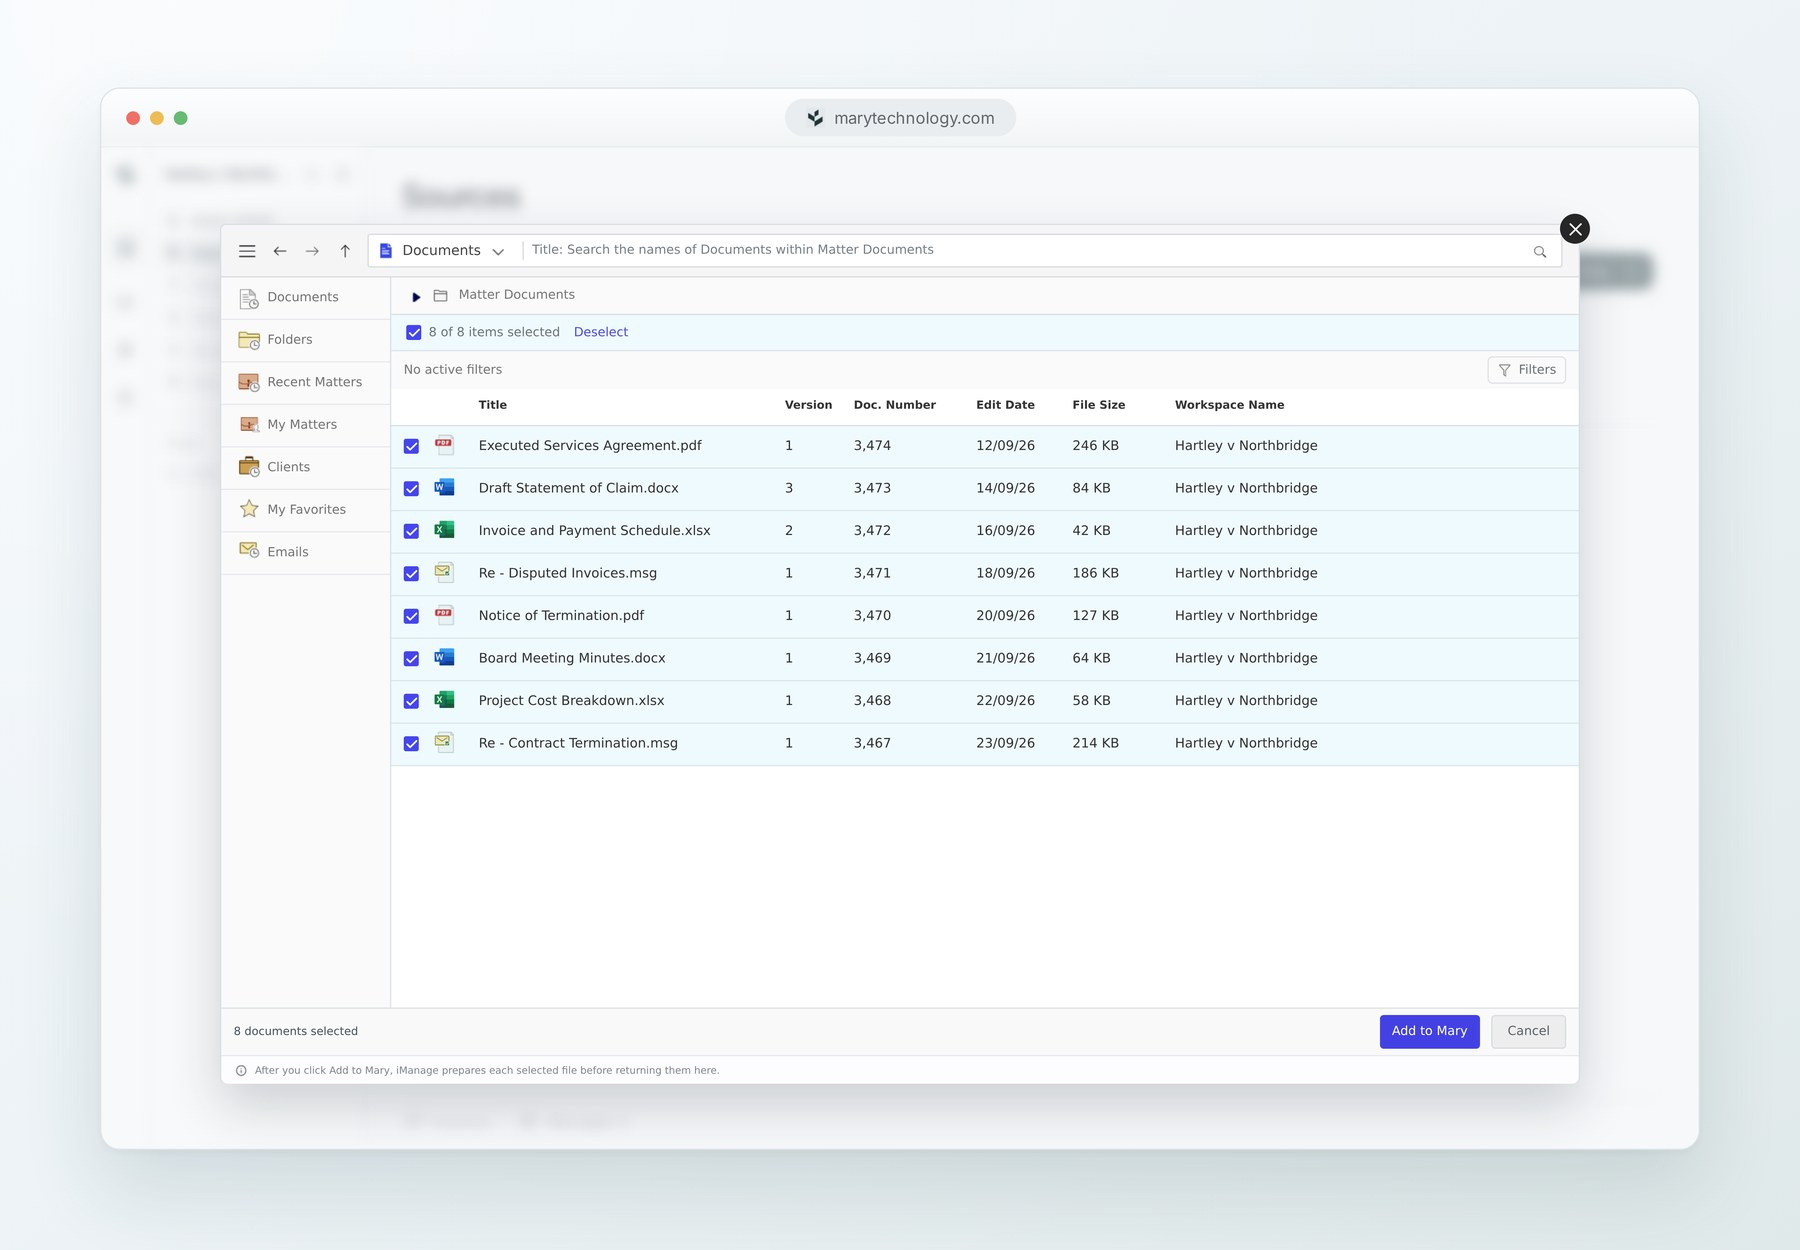Select the title Notice of Termination.pdf
The height and width of the screenshot is (1250, 1800).
click(x=561, y=616)
